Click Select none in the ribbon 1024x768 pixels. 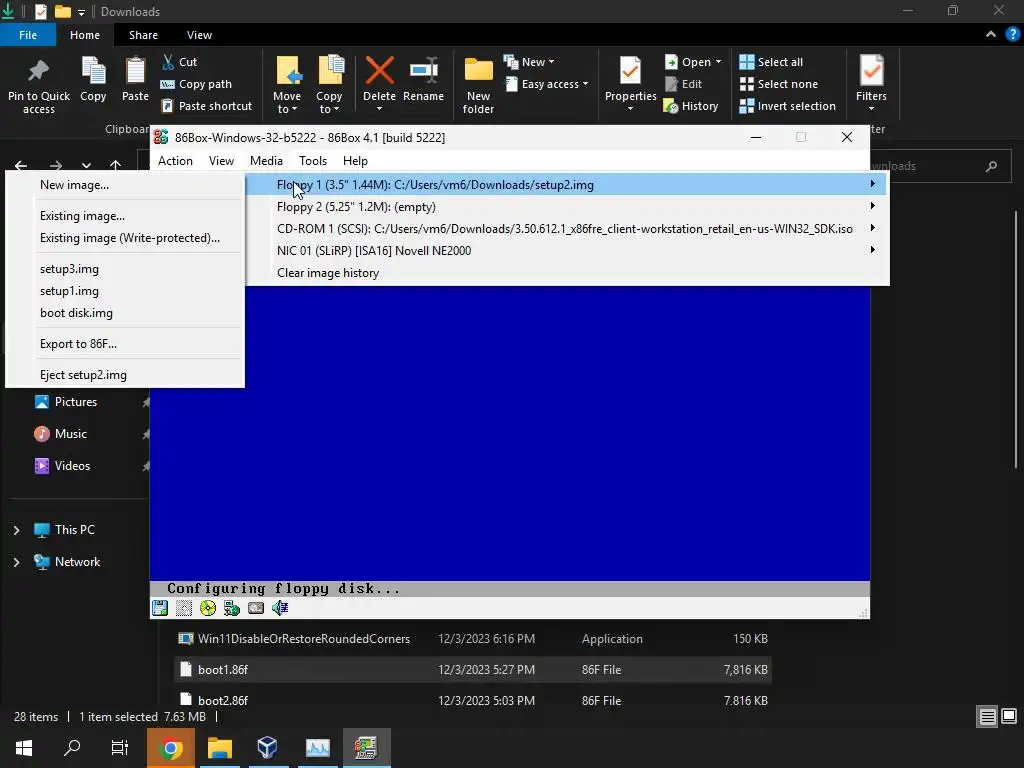point(778,84)
